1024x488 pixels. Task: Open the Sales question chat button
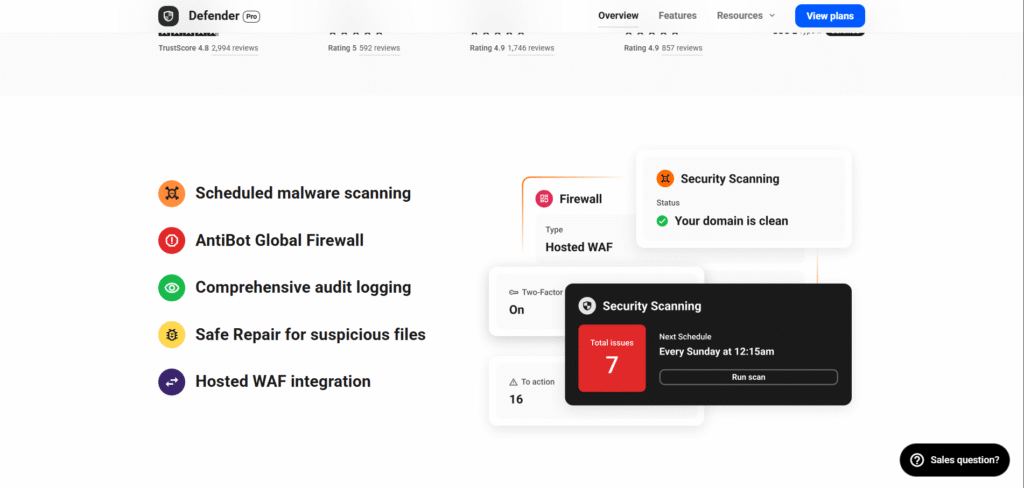pyautogui.click(x=954, y=460)
